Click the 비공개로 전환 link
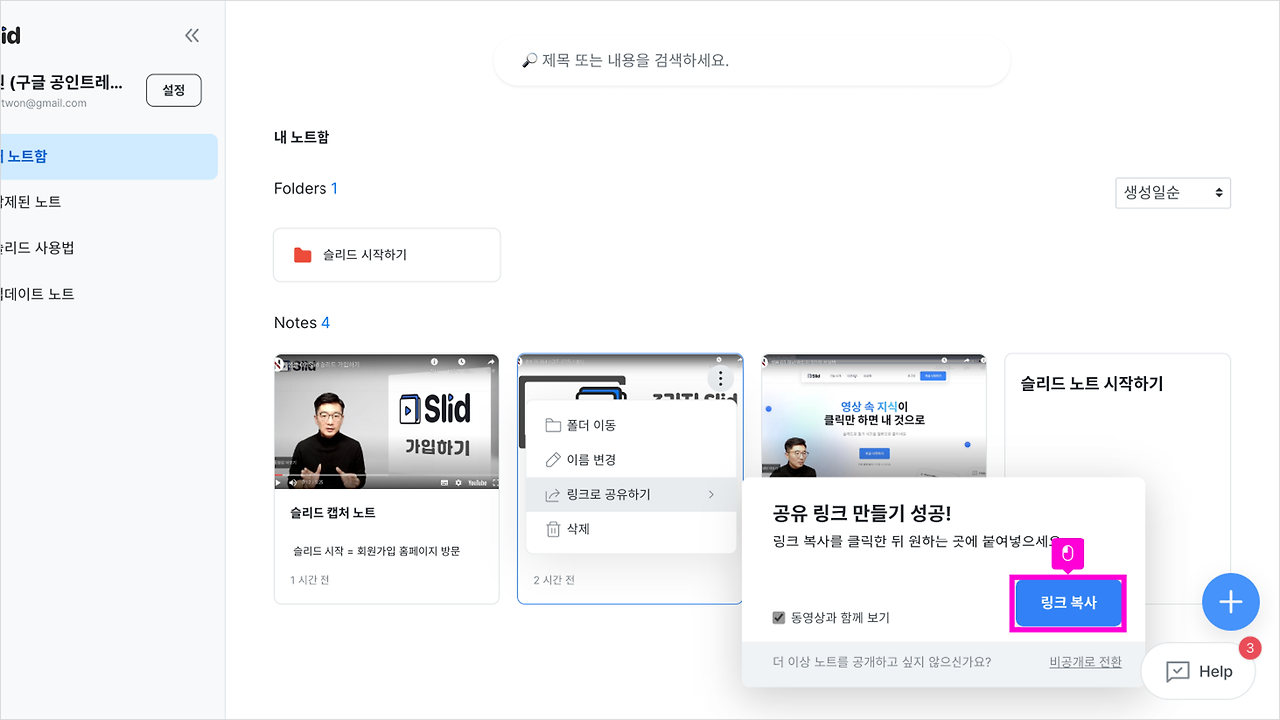 1085,661
